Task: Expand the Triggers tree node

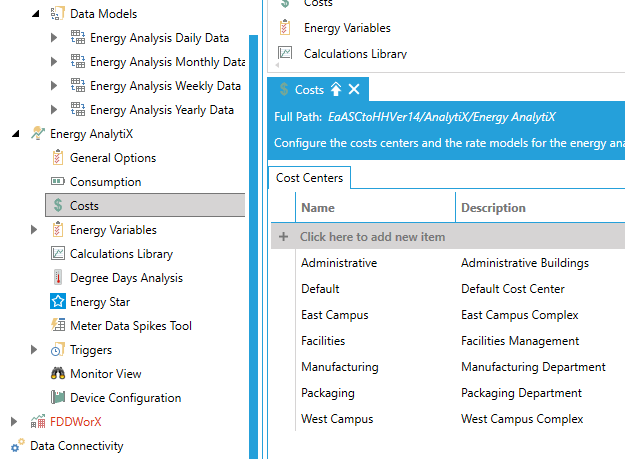Action: [x=35, y=350]
